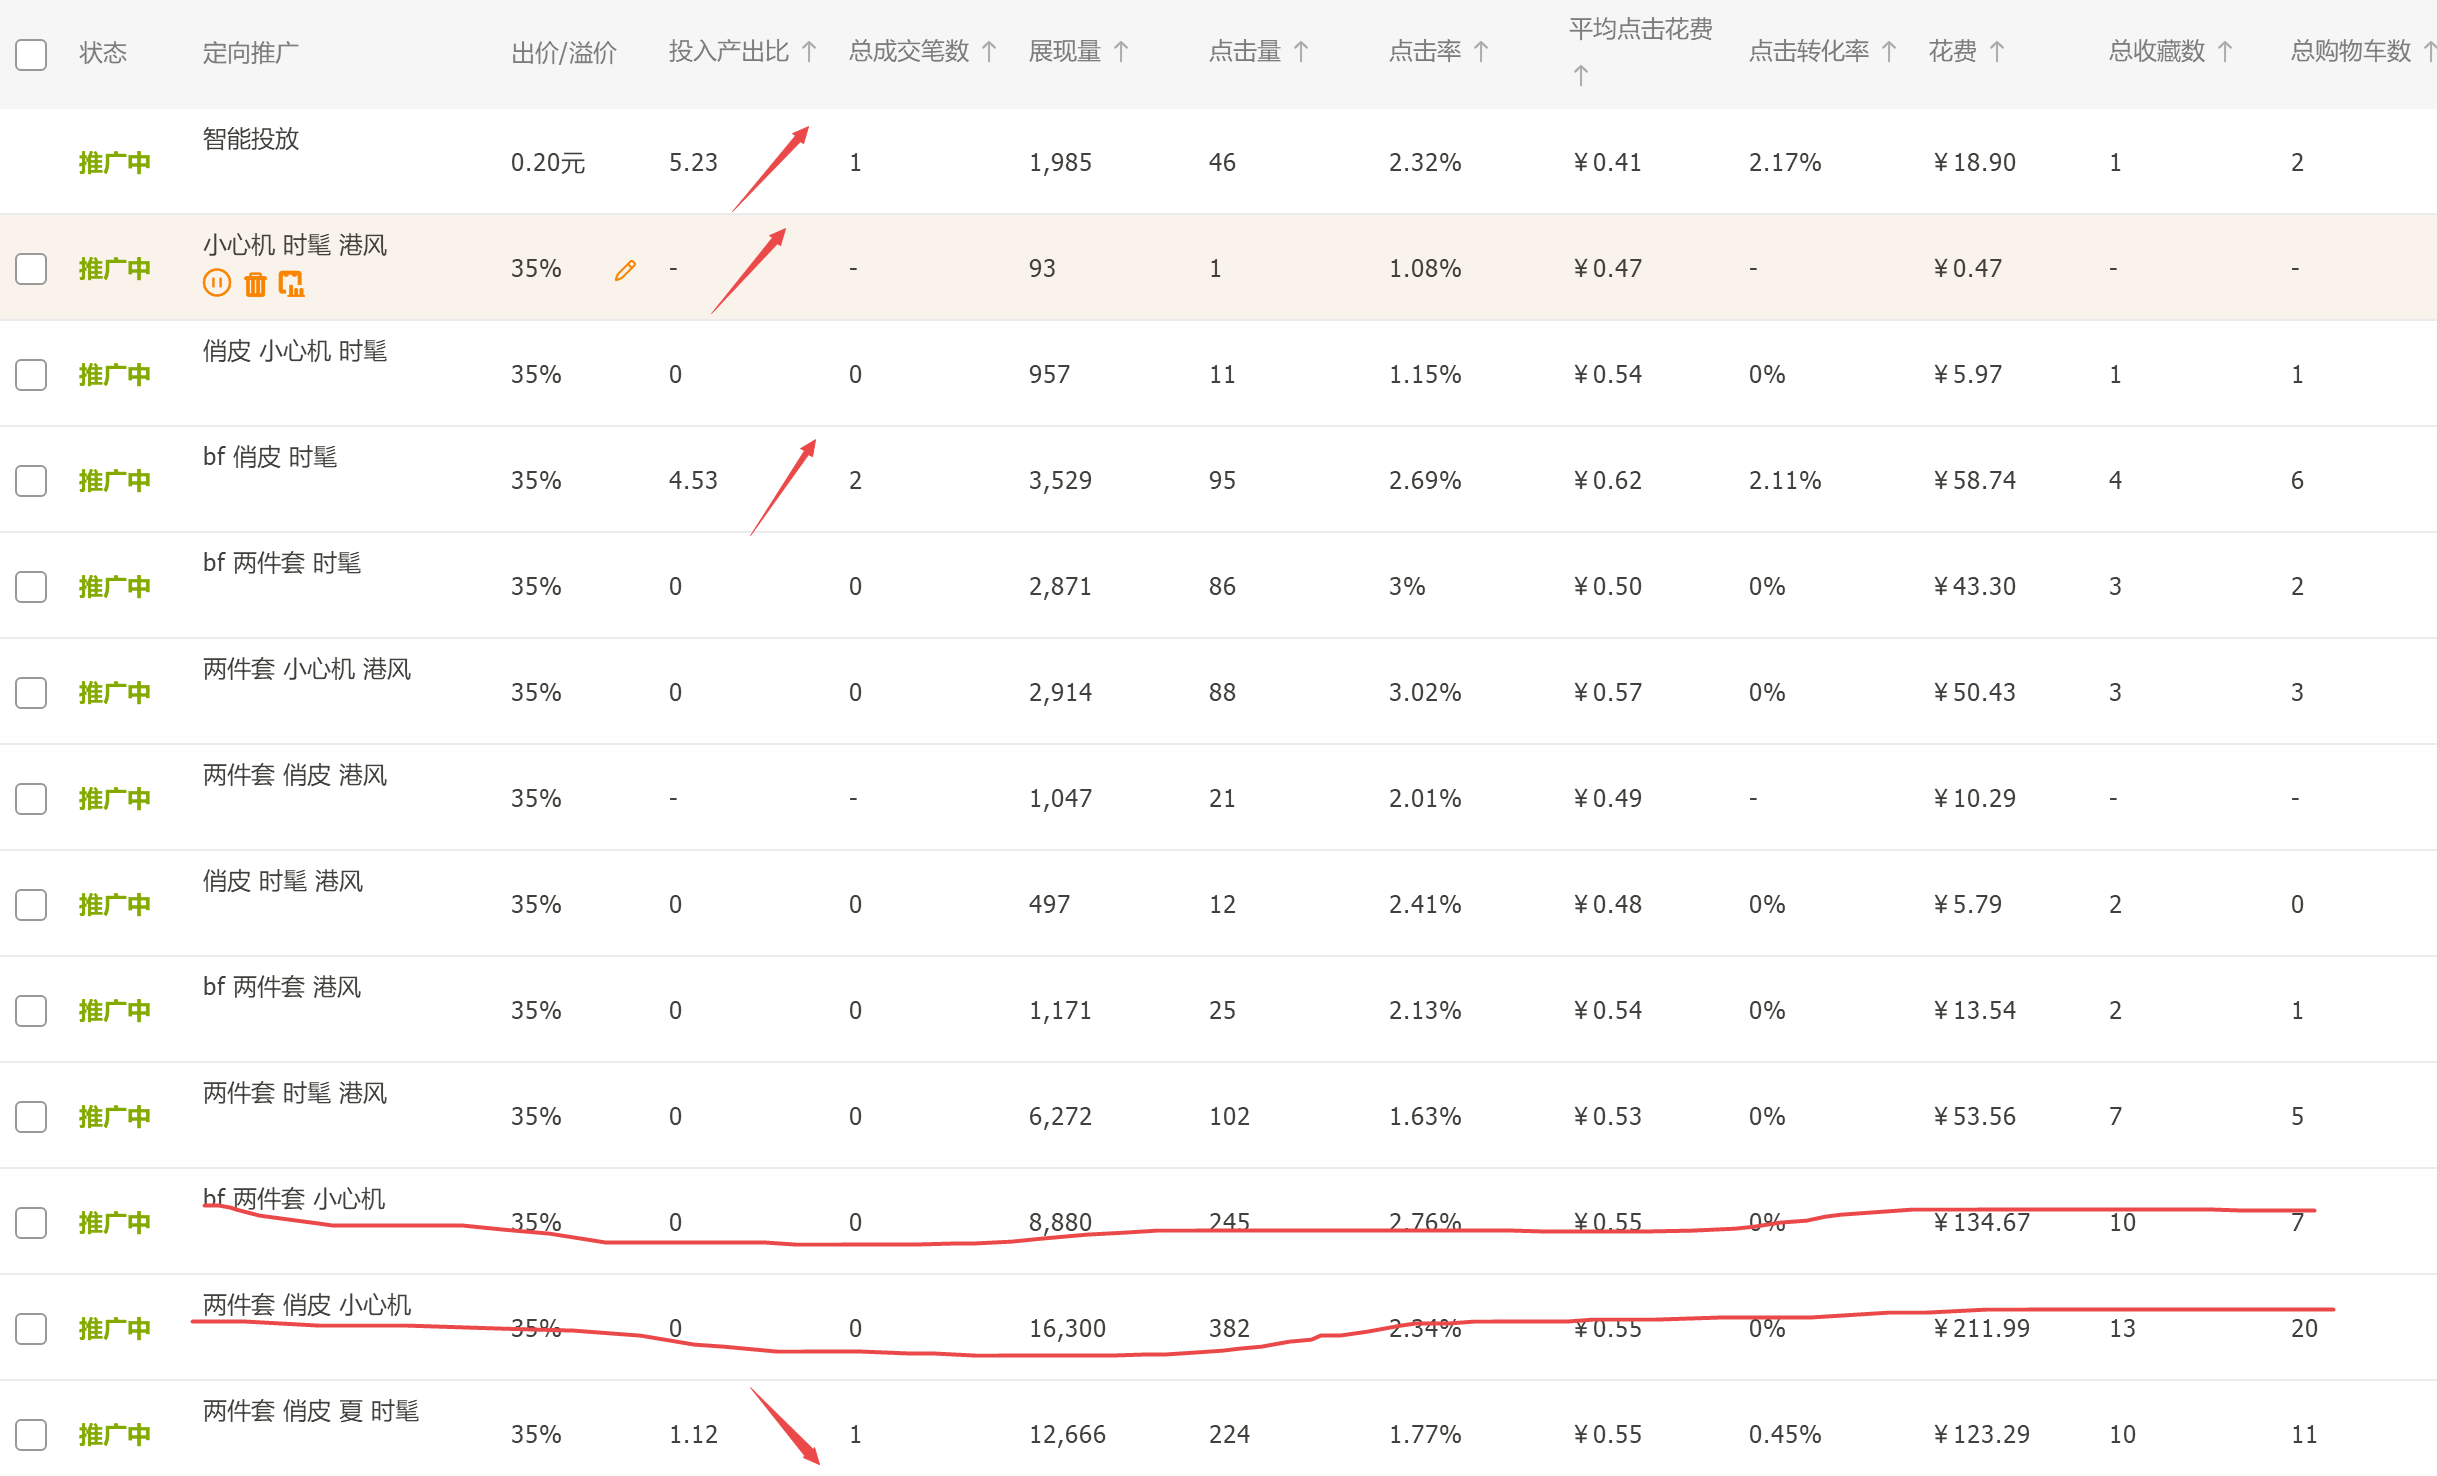Click the 点击量 column header
This screenshot has height=1476, width=2437.
tap(1245, 52)
